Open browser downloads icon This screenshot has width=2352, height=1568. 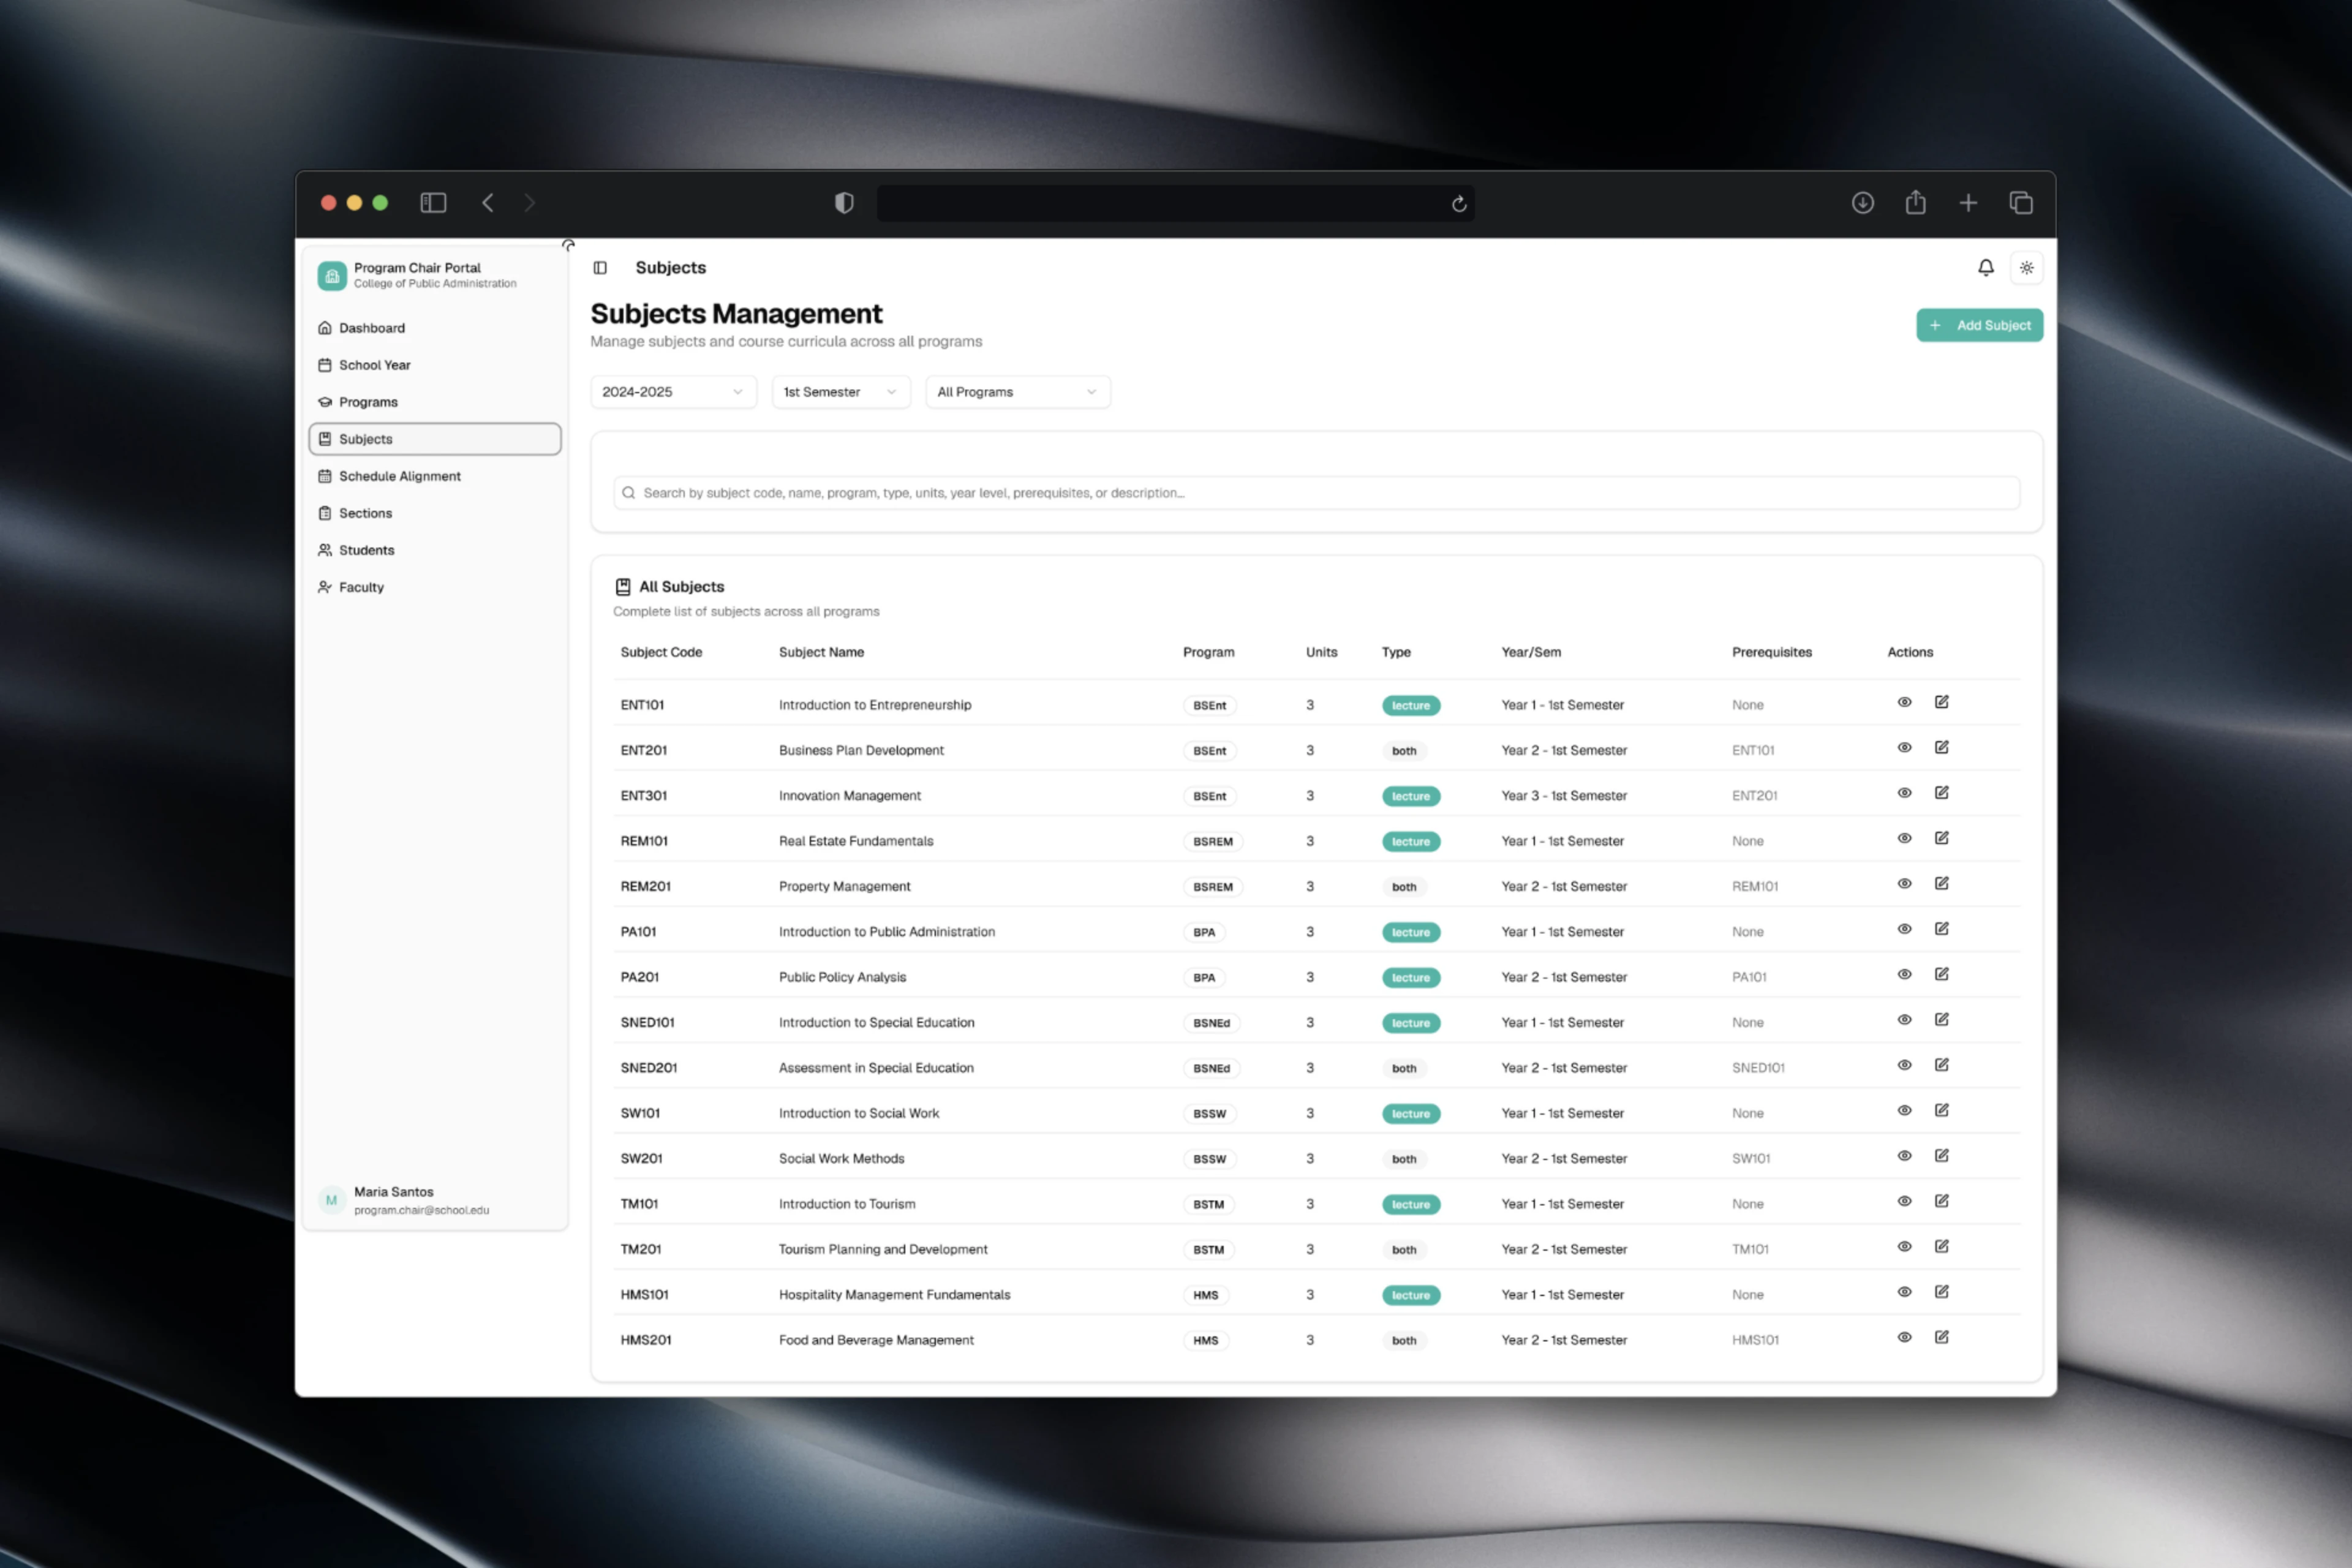click(x=1862, y=203)
